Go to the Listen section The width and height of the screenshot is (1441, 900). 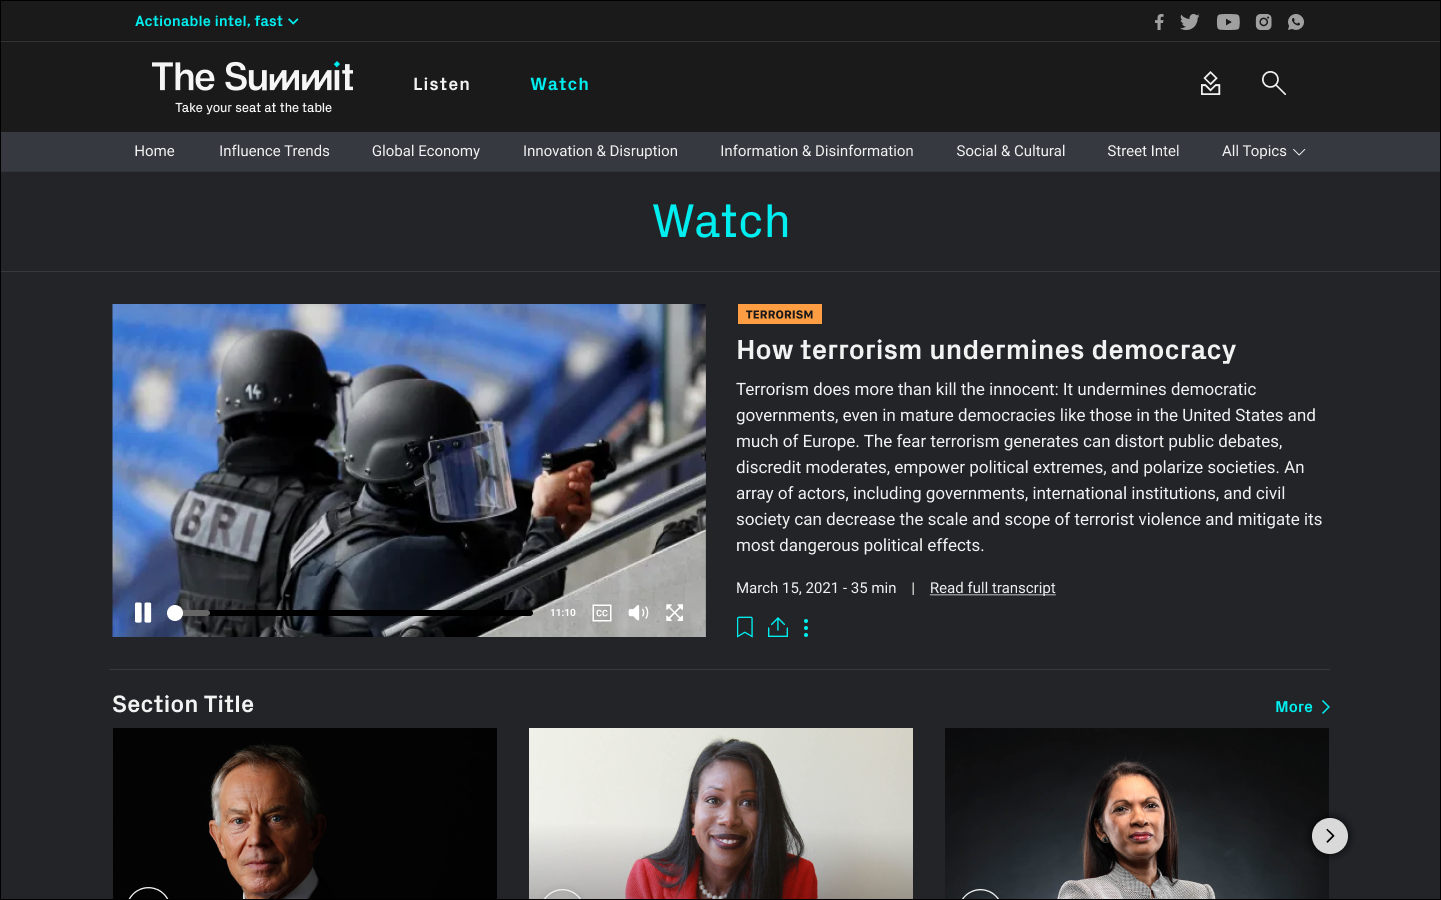442,84
